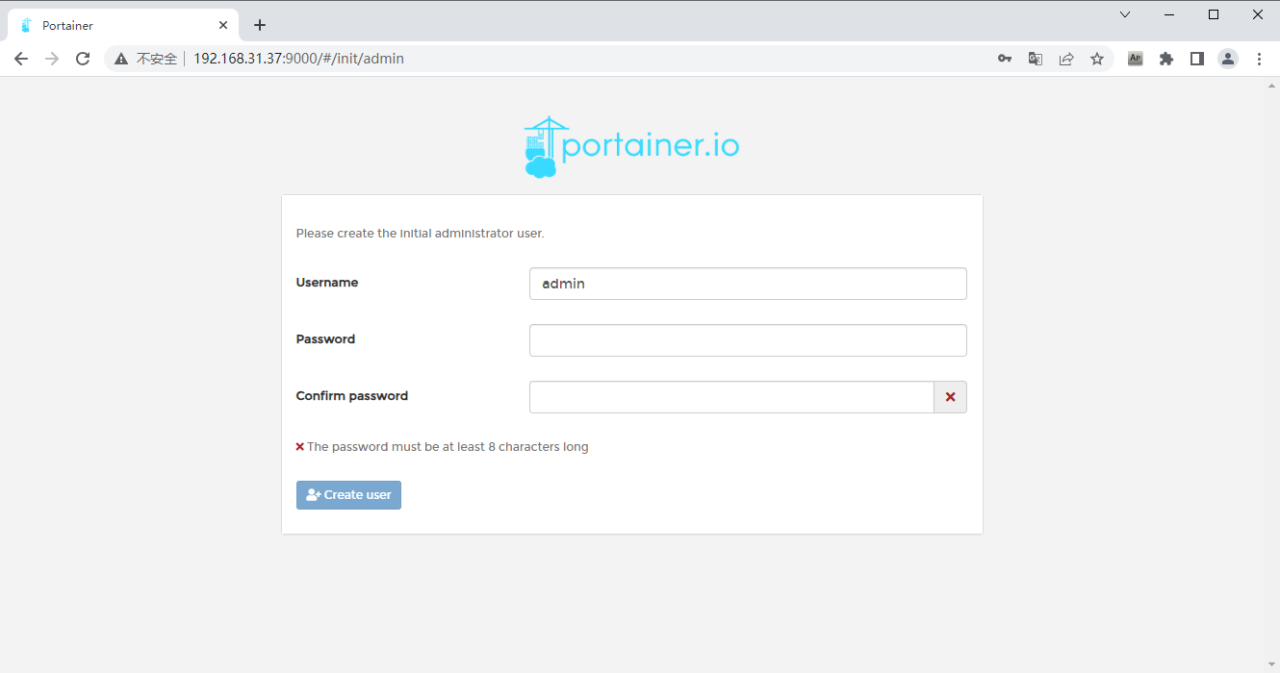Open the Ap extension icon

pyautogui.click(x=1135, y=58)
